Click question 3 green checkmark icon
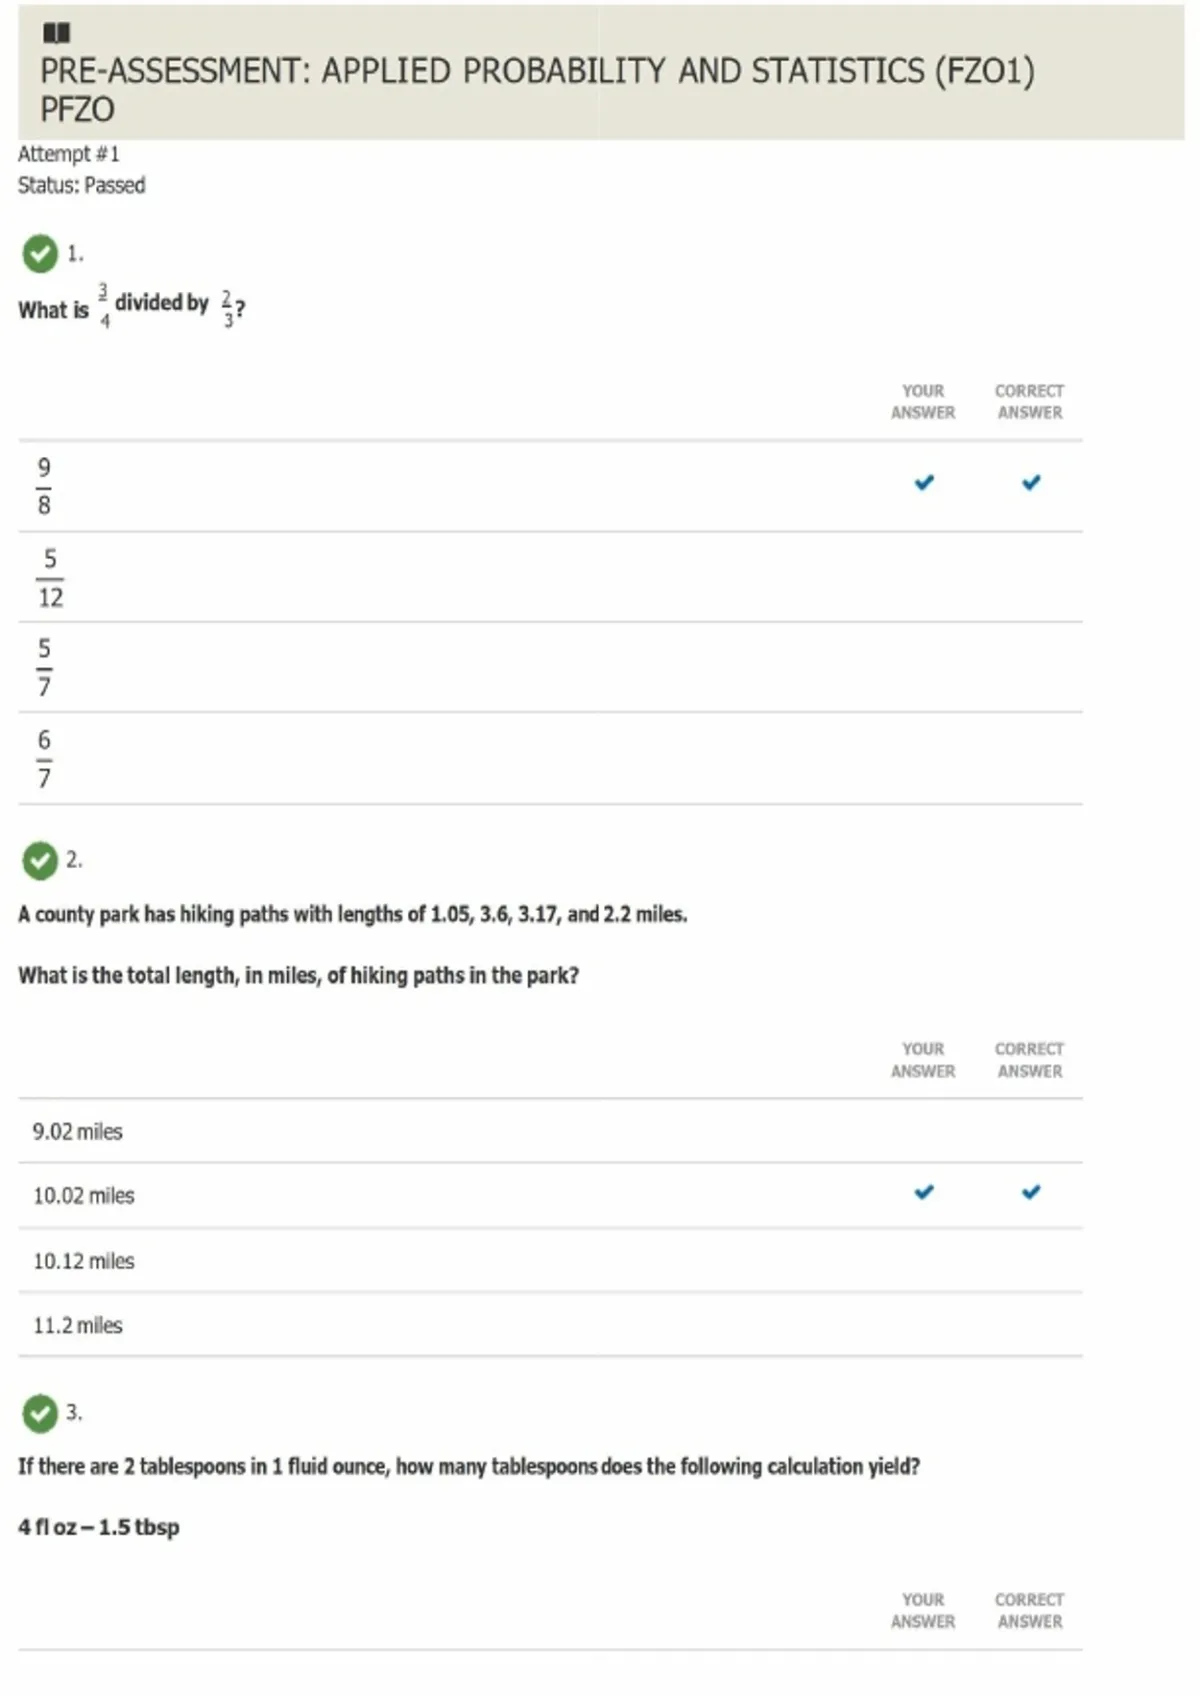Viewport: 1200px width, 1700px height. [40, 1413]
